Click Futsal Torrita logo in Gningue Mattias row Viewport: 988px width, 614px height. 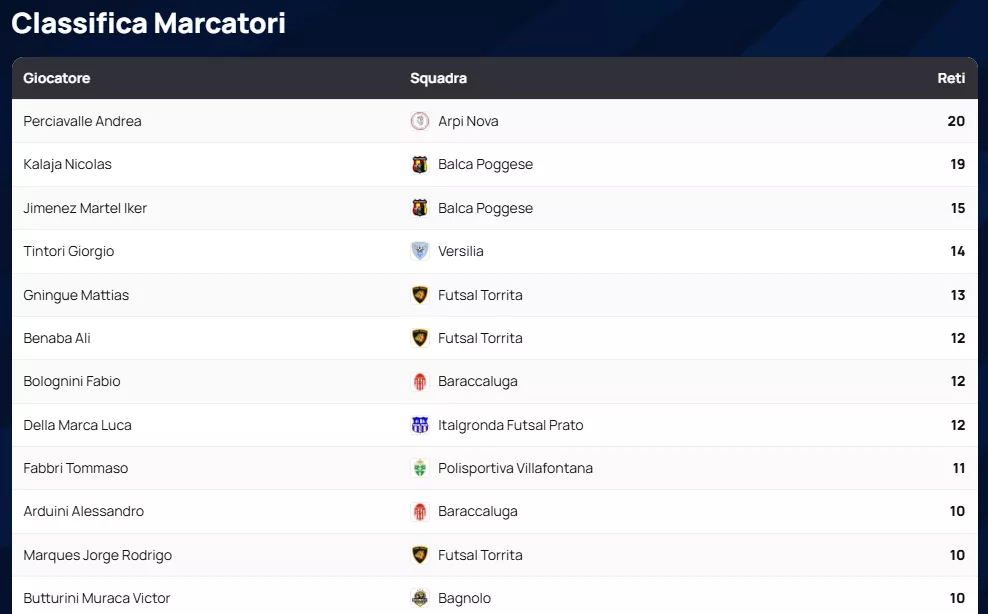[420, 295]
